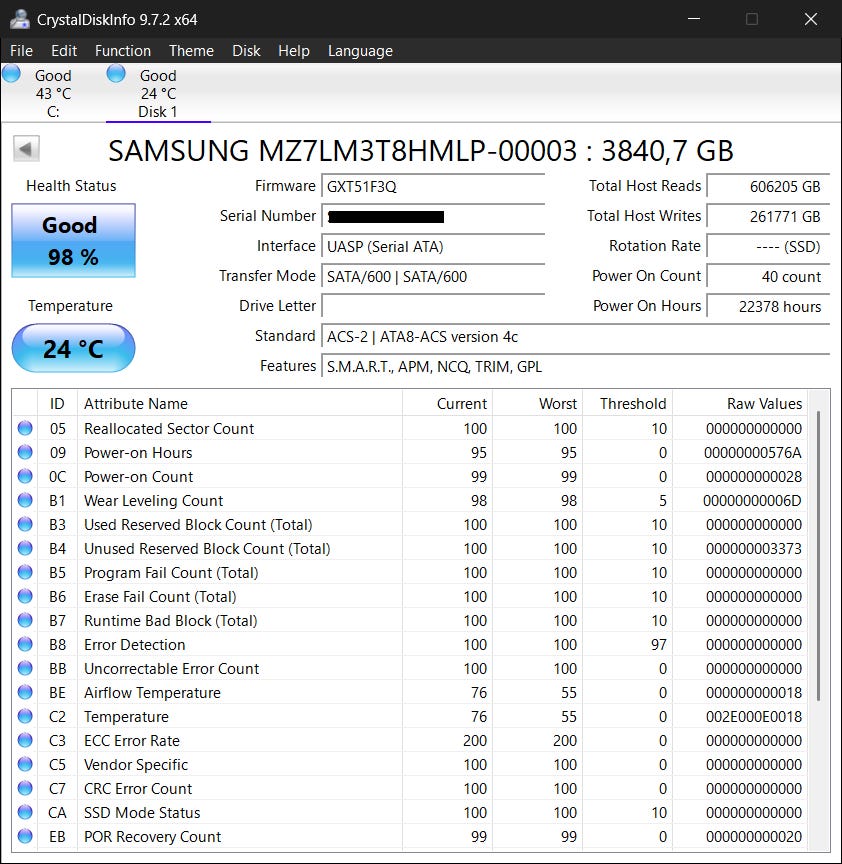Open the Function menu
The height and width of the screenshot is (864, 842).
tap(123, 51)
